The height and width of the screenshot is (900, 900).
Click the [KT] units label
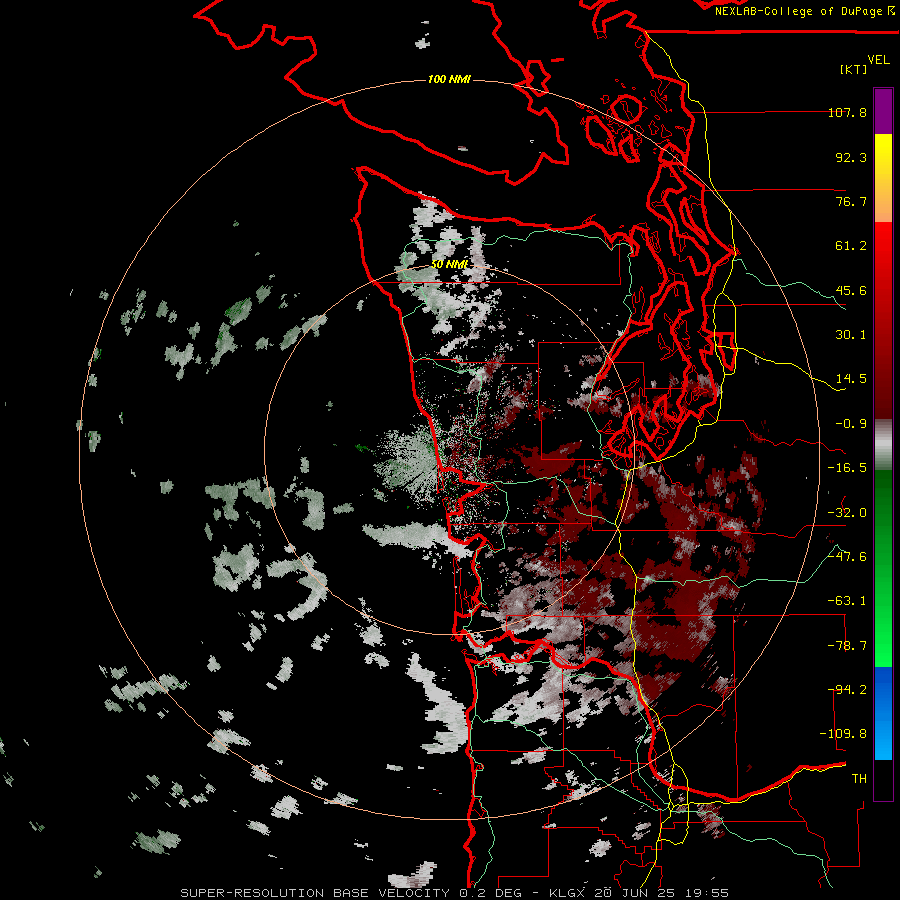coord(853,69)
